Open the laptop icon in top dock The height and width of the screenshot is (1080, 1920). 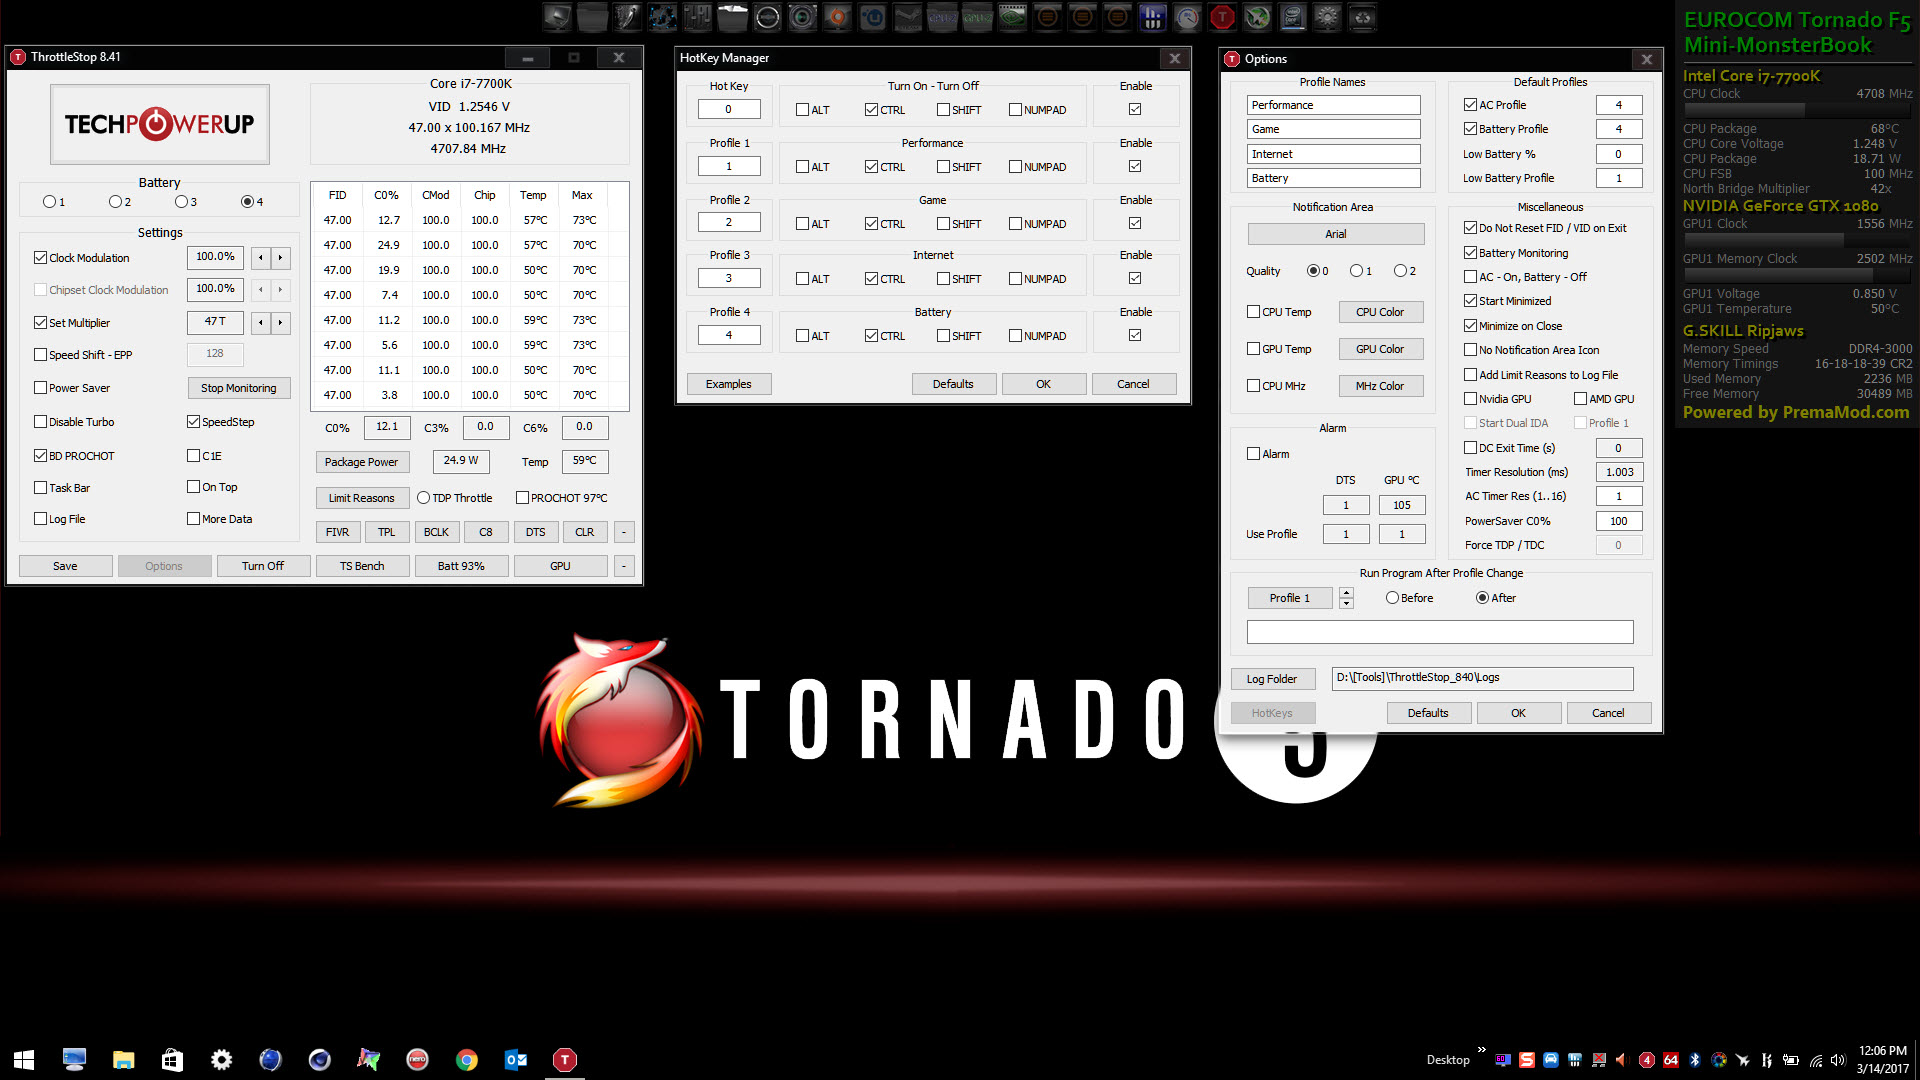(x=558, y=17)
